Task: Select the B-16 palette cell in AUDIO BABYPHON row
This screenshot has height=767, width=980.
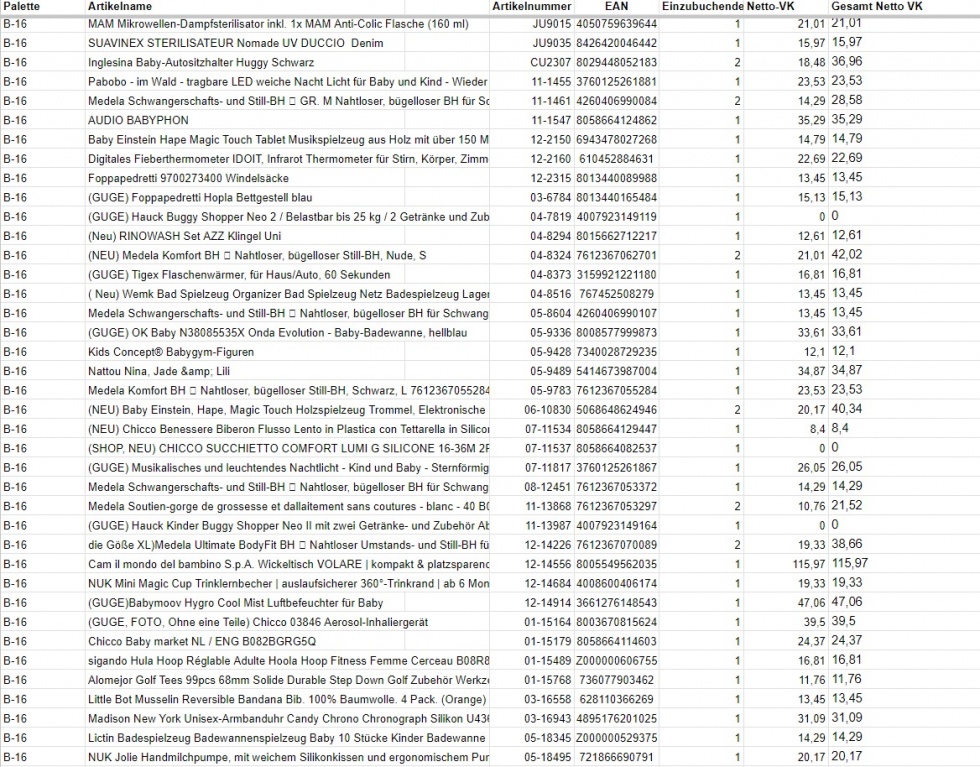Action: [15, 120]
